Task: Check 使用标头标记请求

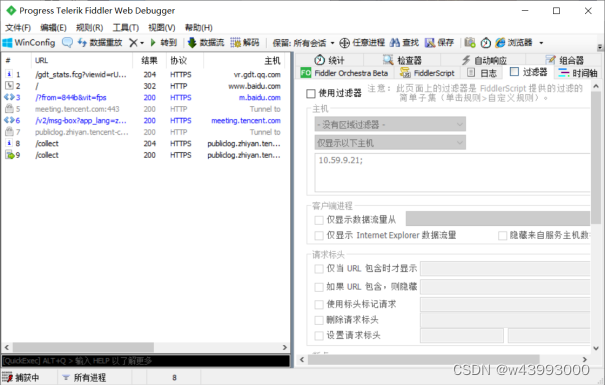Action: 319,304
